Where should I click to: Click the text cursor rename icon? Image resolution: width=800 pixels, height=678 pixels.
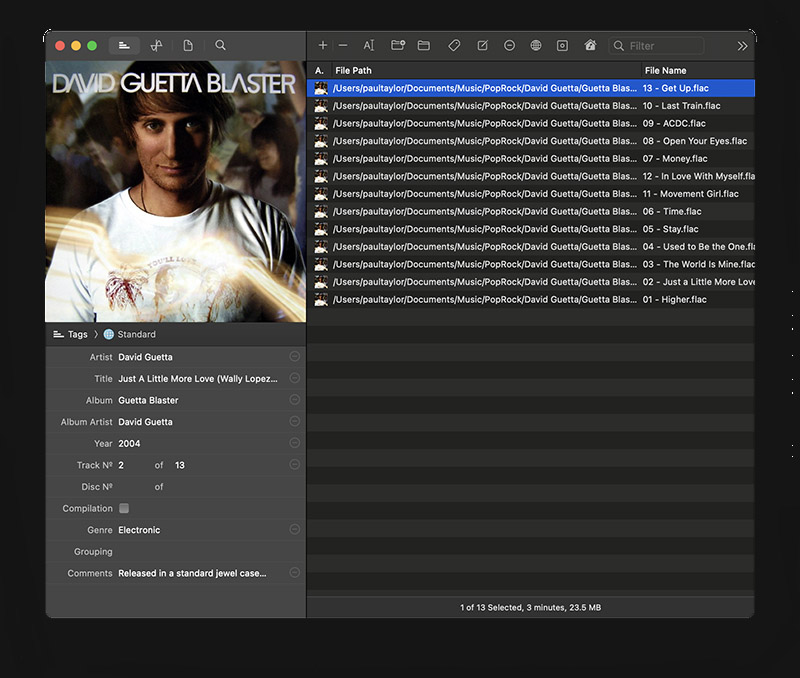point(369,45)
